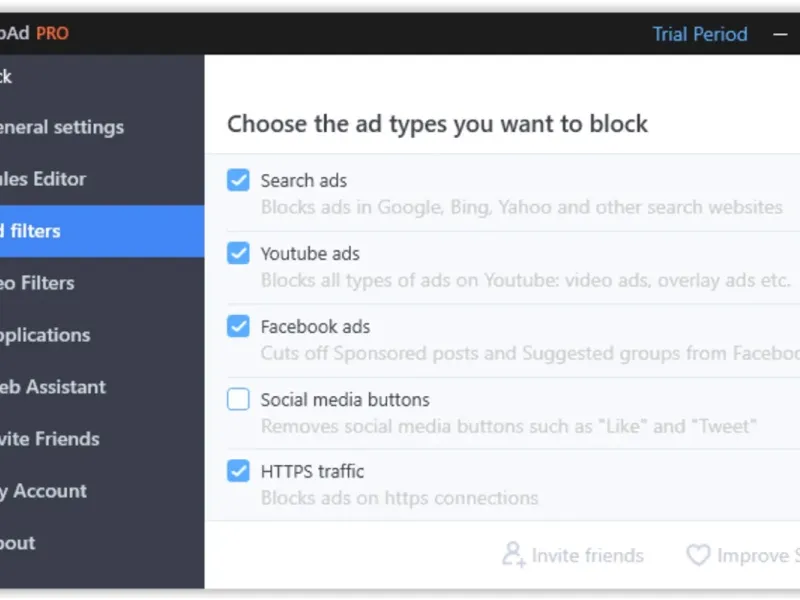Click the heart Improve icon

click(697, 555)
